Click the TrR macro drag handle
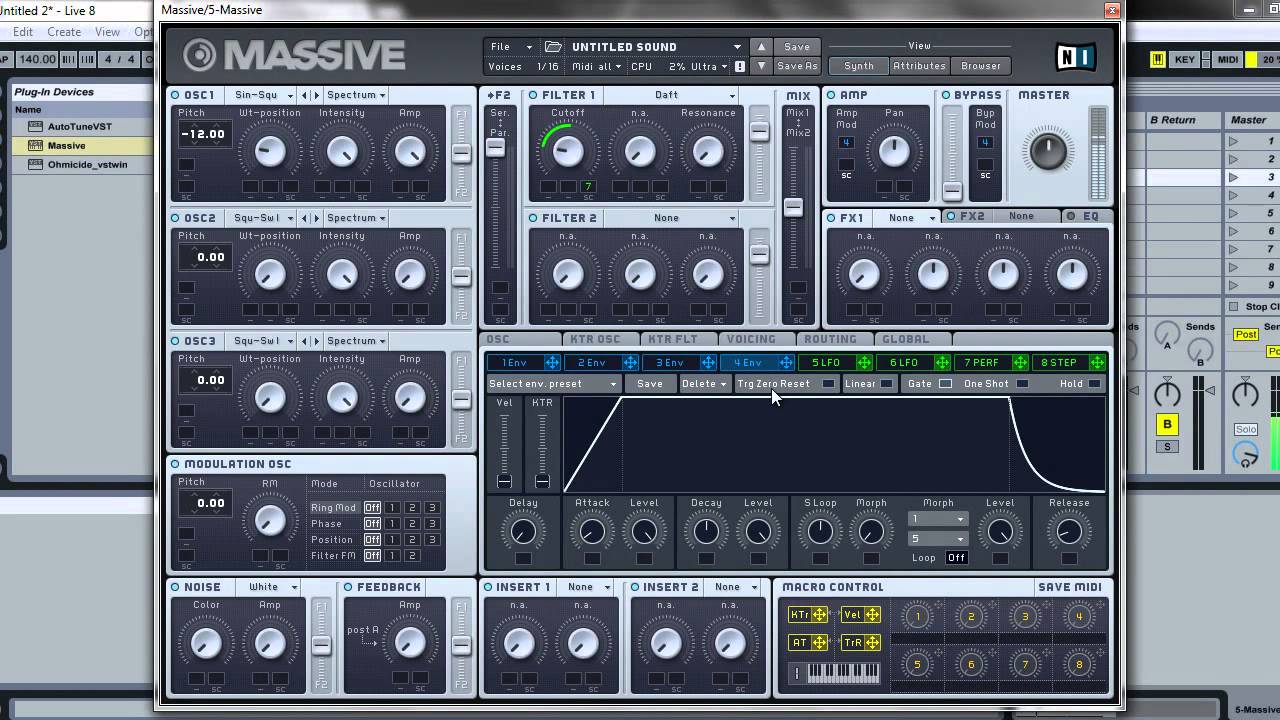Image resolution: width=1280 pixels, height=720 pixels. click(x=872, y=643)
